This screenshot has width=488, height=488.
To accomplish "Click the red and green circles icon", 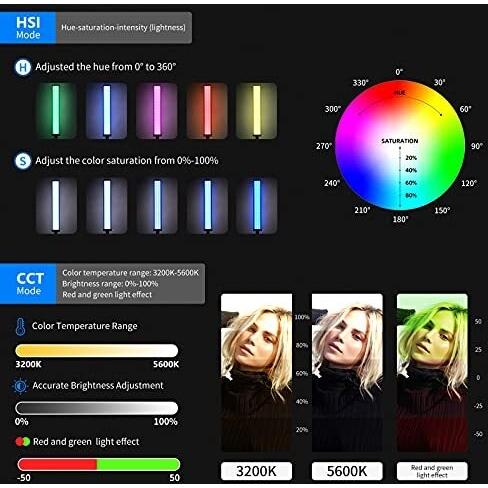I will (x=23, y=442).
